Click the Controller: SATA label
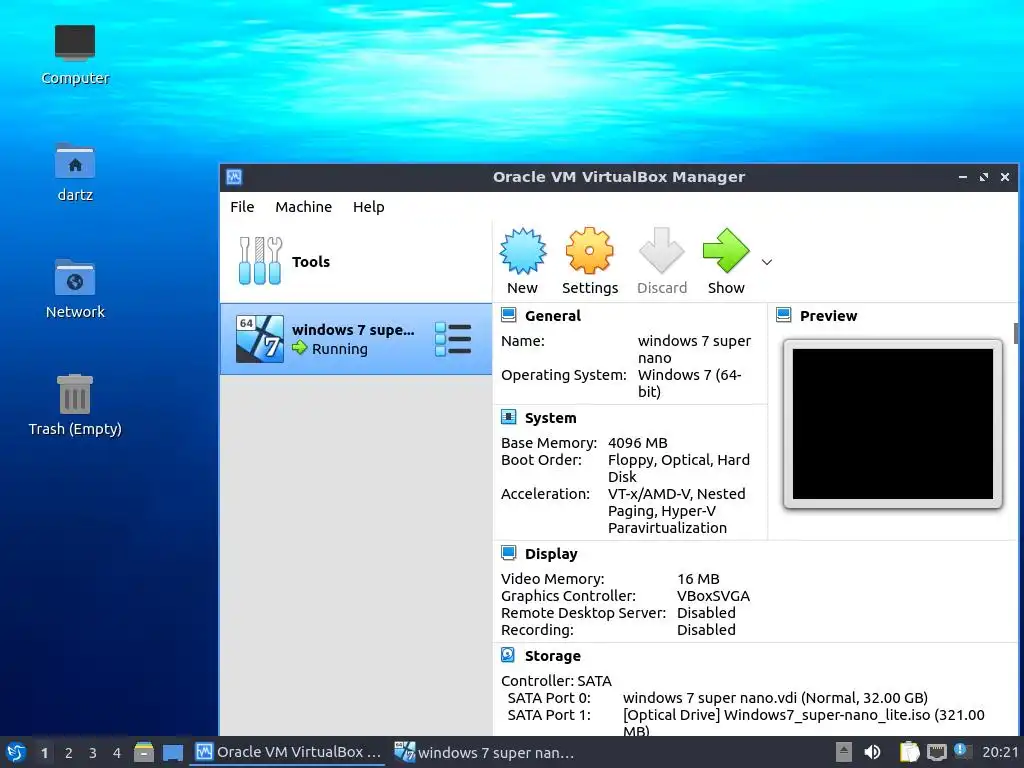Viewport: 1024px width, 768px height. pos(556,681)
